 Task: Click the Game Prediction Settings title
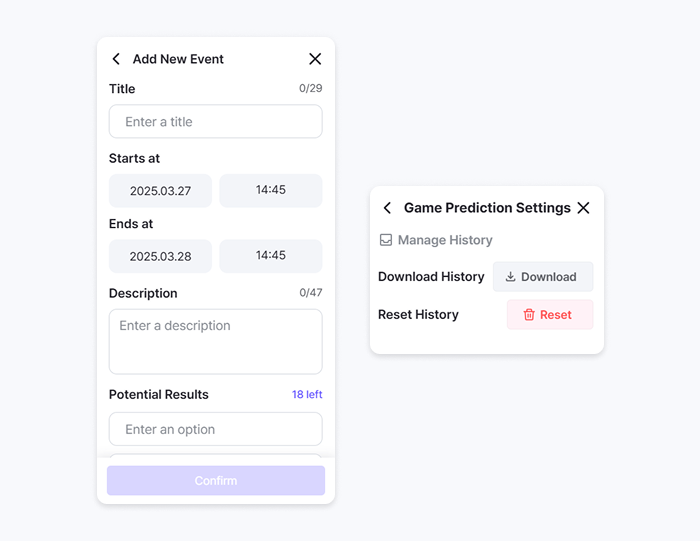tap(487, 208)
